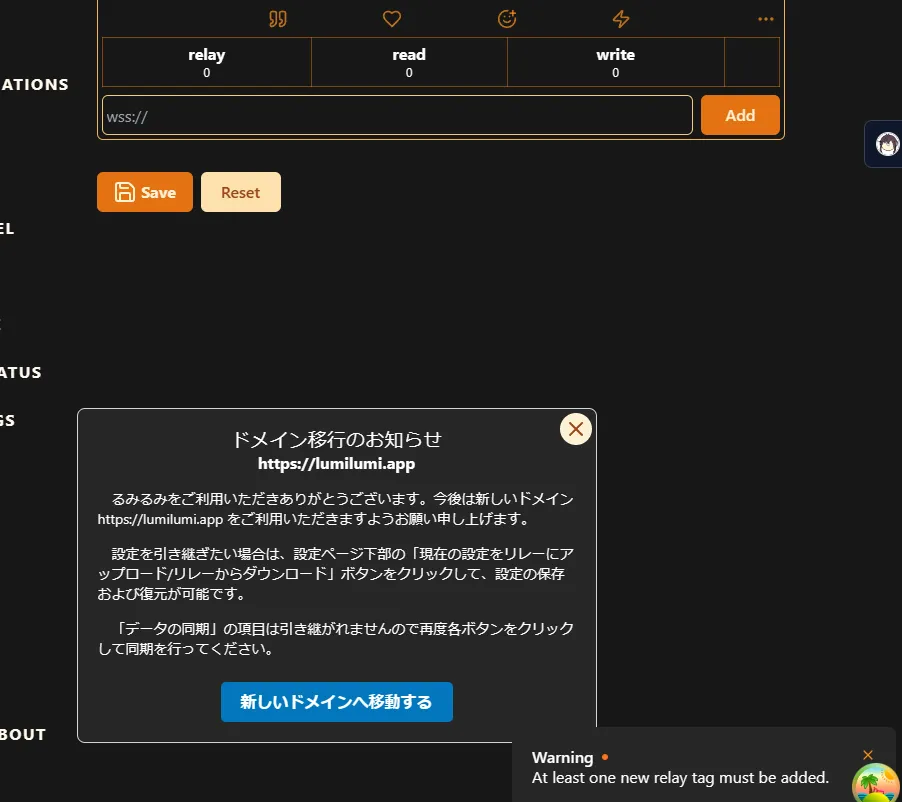The width and height of the screenshot is (902, 802).
Task: Open the emoji reaction picker icon
Action: [x=507, y=19]
